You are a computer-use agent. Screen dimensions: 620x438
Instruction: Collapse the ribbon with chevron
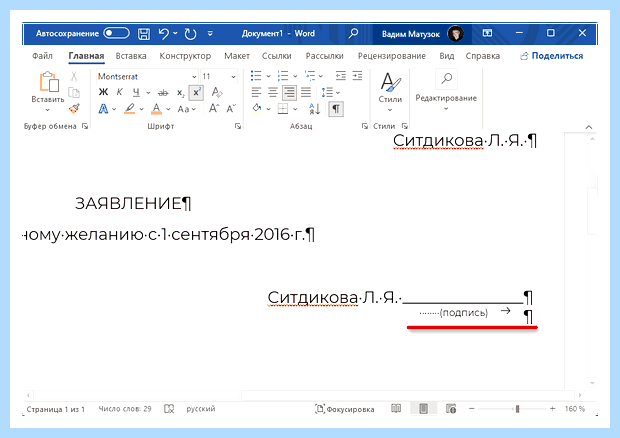point(589,127)
